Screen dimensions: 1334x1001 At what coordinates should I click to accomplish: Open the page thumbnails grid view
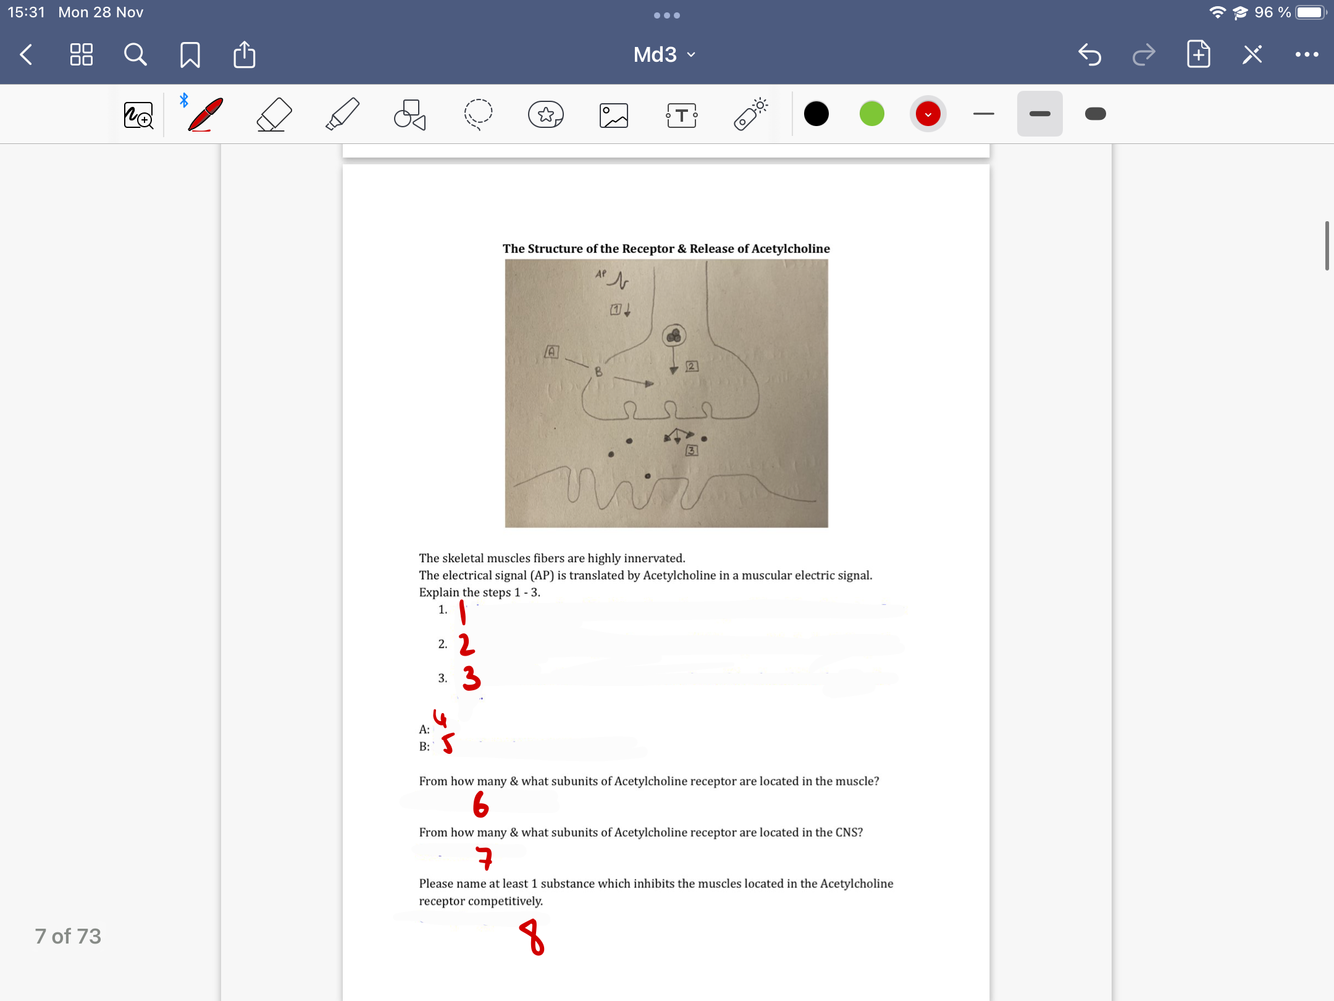click(x=81, y=55)
